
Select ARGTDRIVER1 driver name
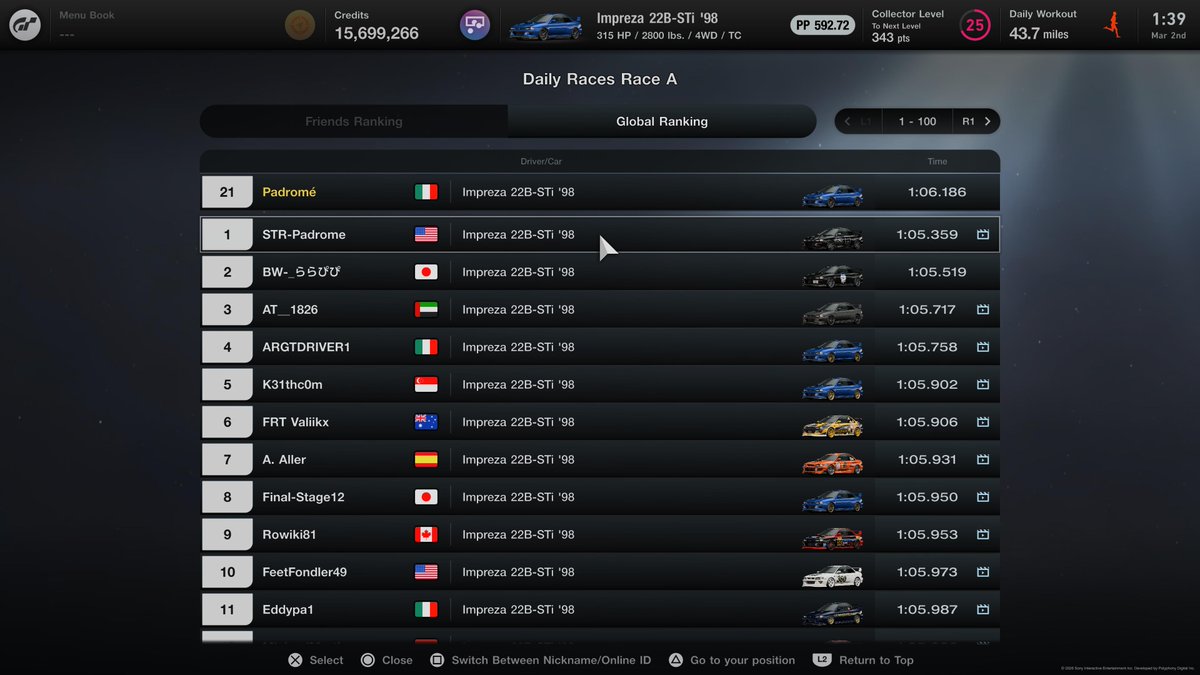coord(306,347)
